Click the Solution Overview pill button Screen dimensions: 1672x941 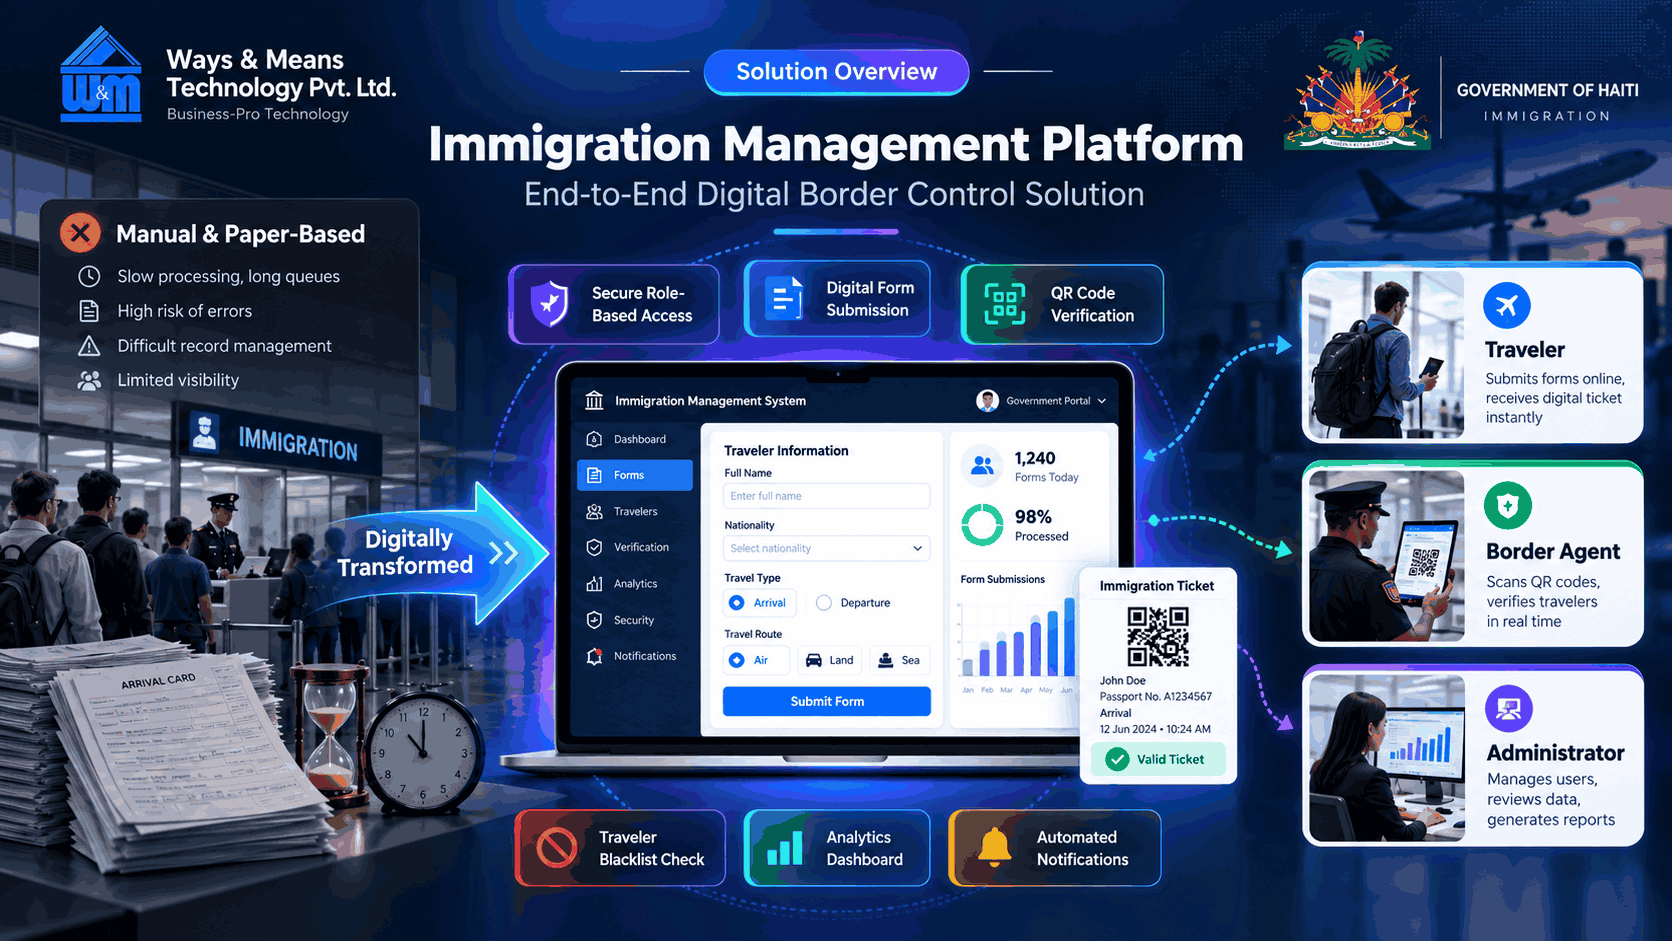pyautogui.click(x=836, y=72)
